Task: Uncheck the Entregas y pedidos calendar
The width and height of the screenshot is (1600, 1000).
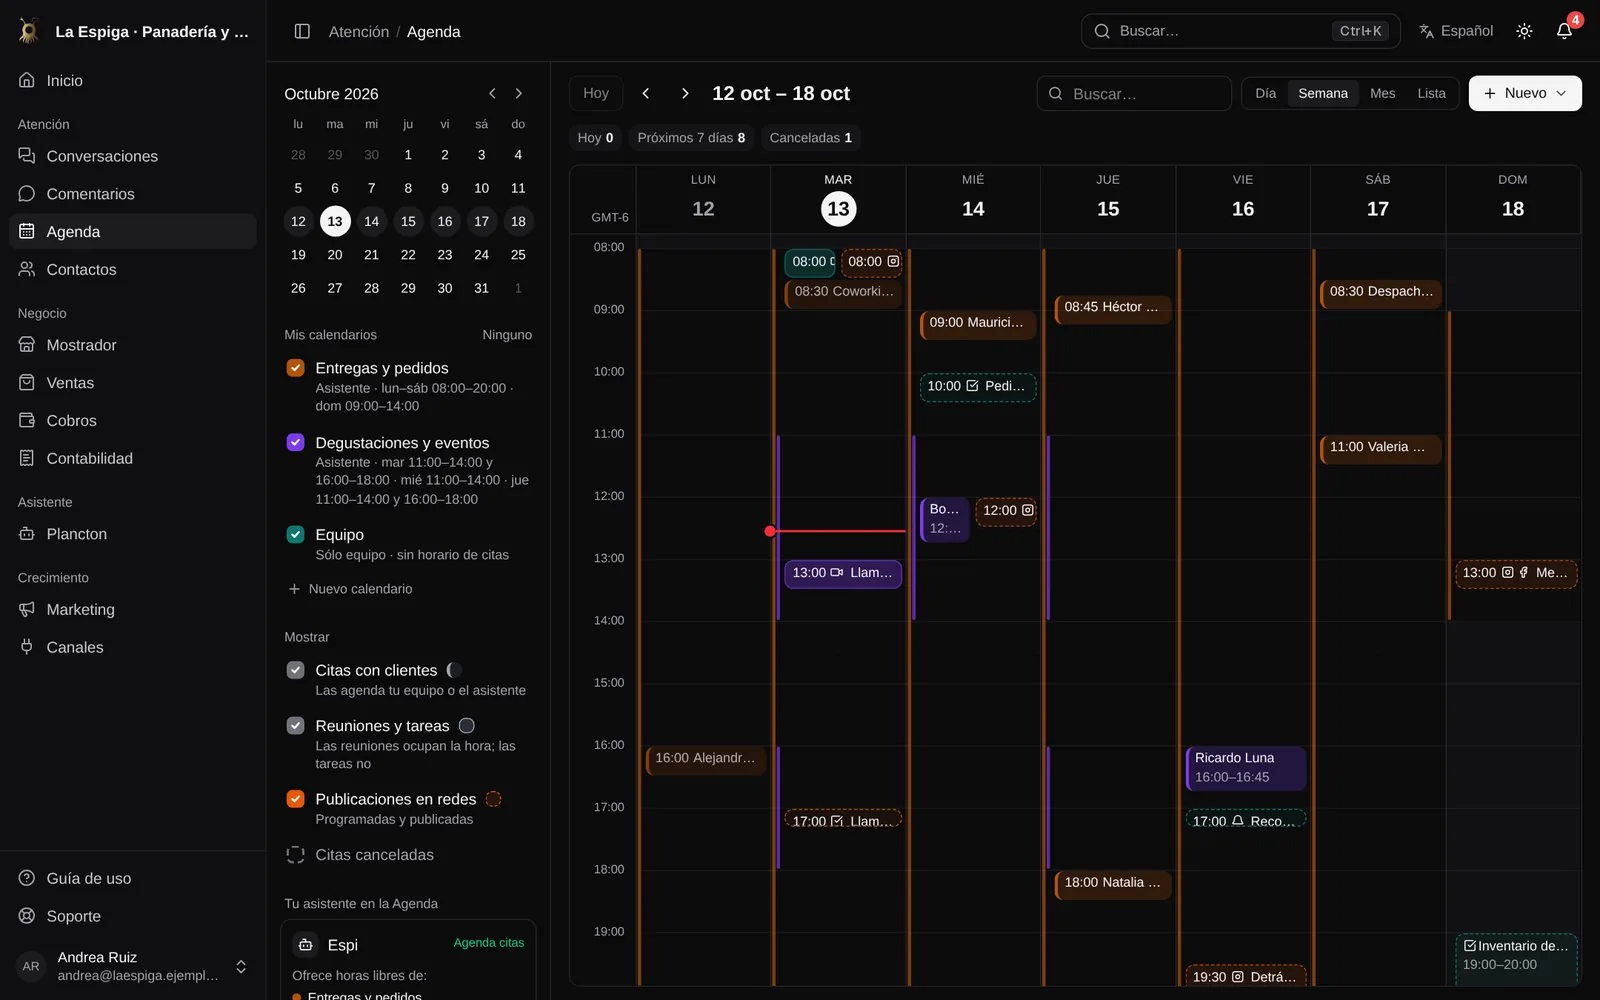Action: coord(295,368)
